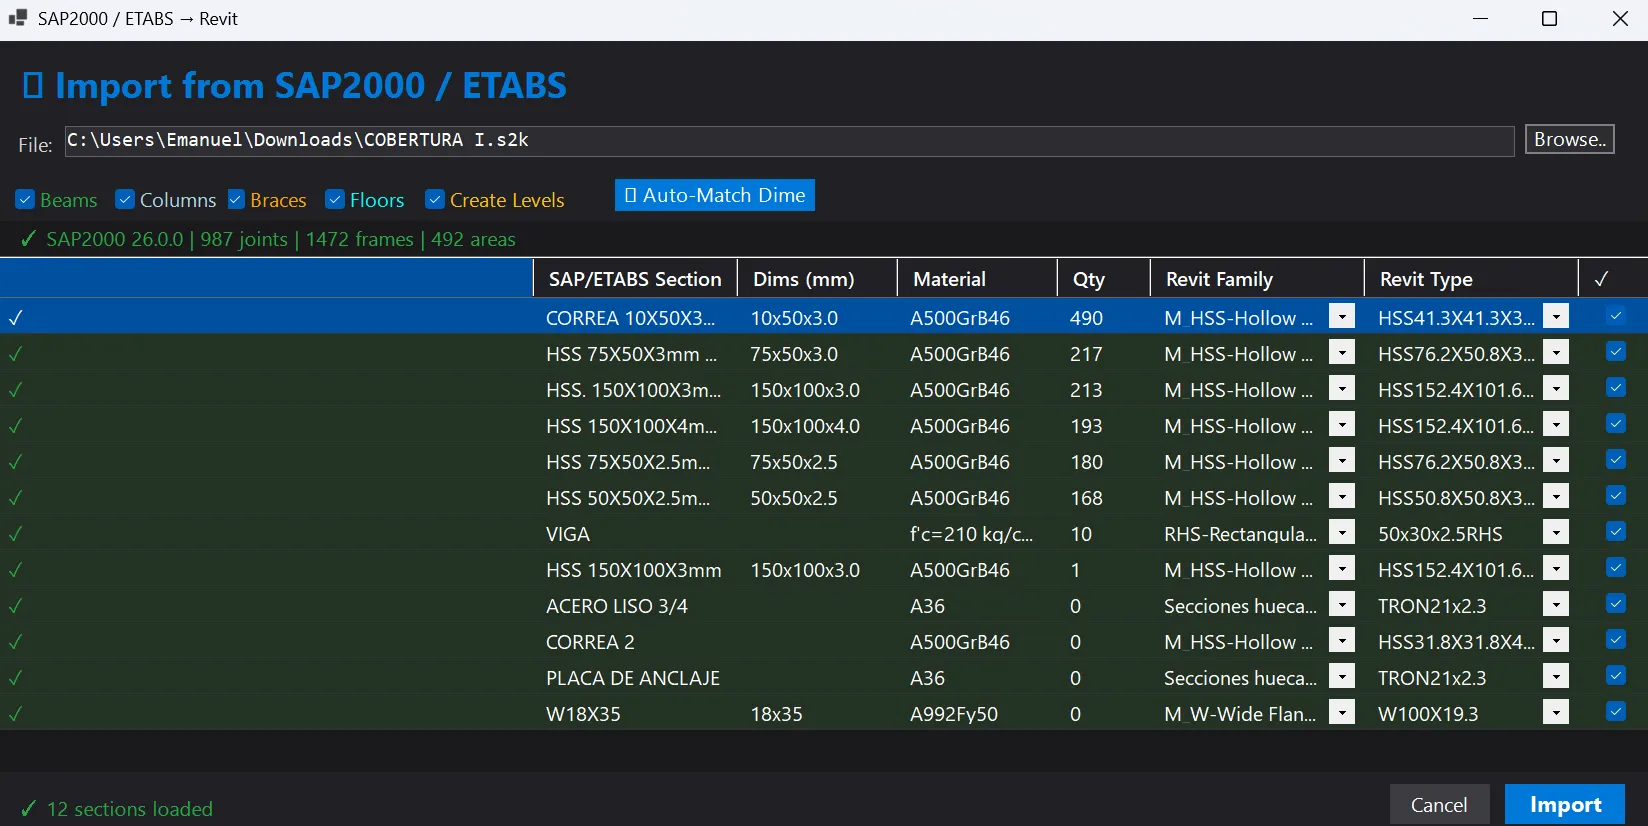
Task: Sort by Qty column header
Action: click(x=1104, y=279)
